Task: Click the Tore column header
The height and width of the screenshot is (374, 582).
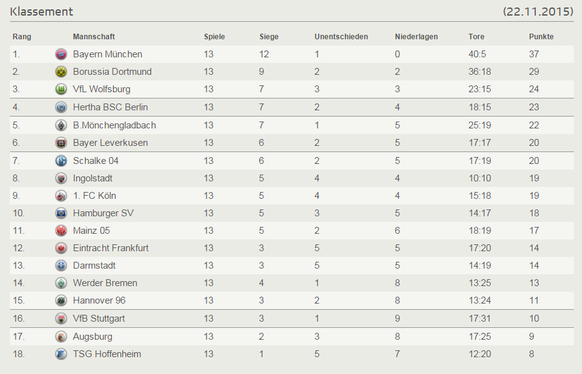Action: point(476,37)
